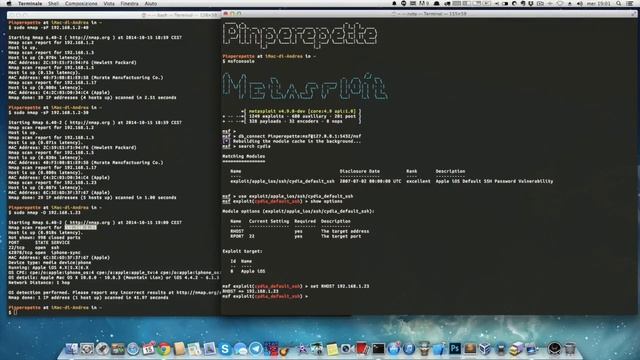Click 'sudo nmap -O 192.168.1.23' command

pos(47,212)
